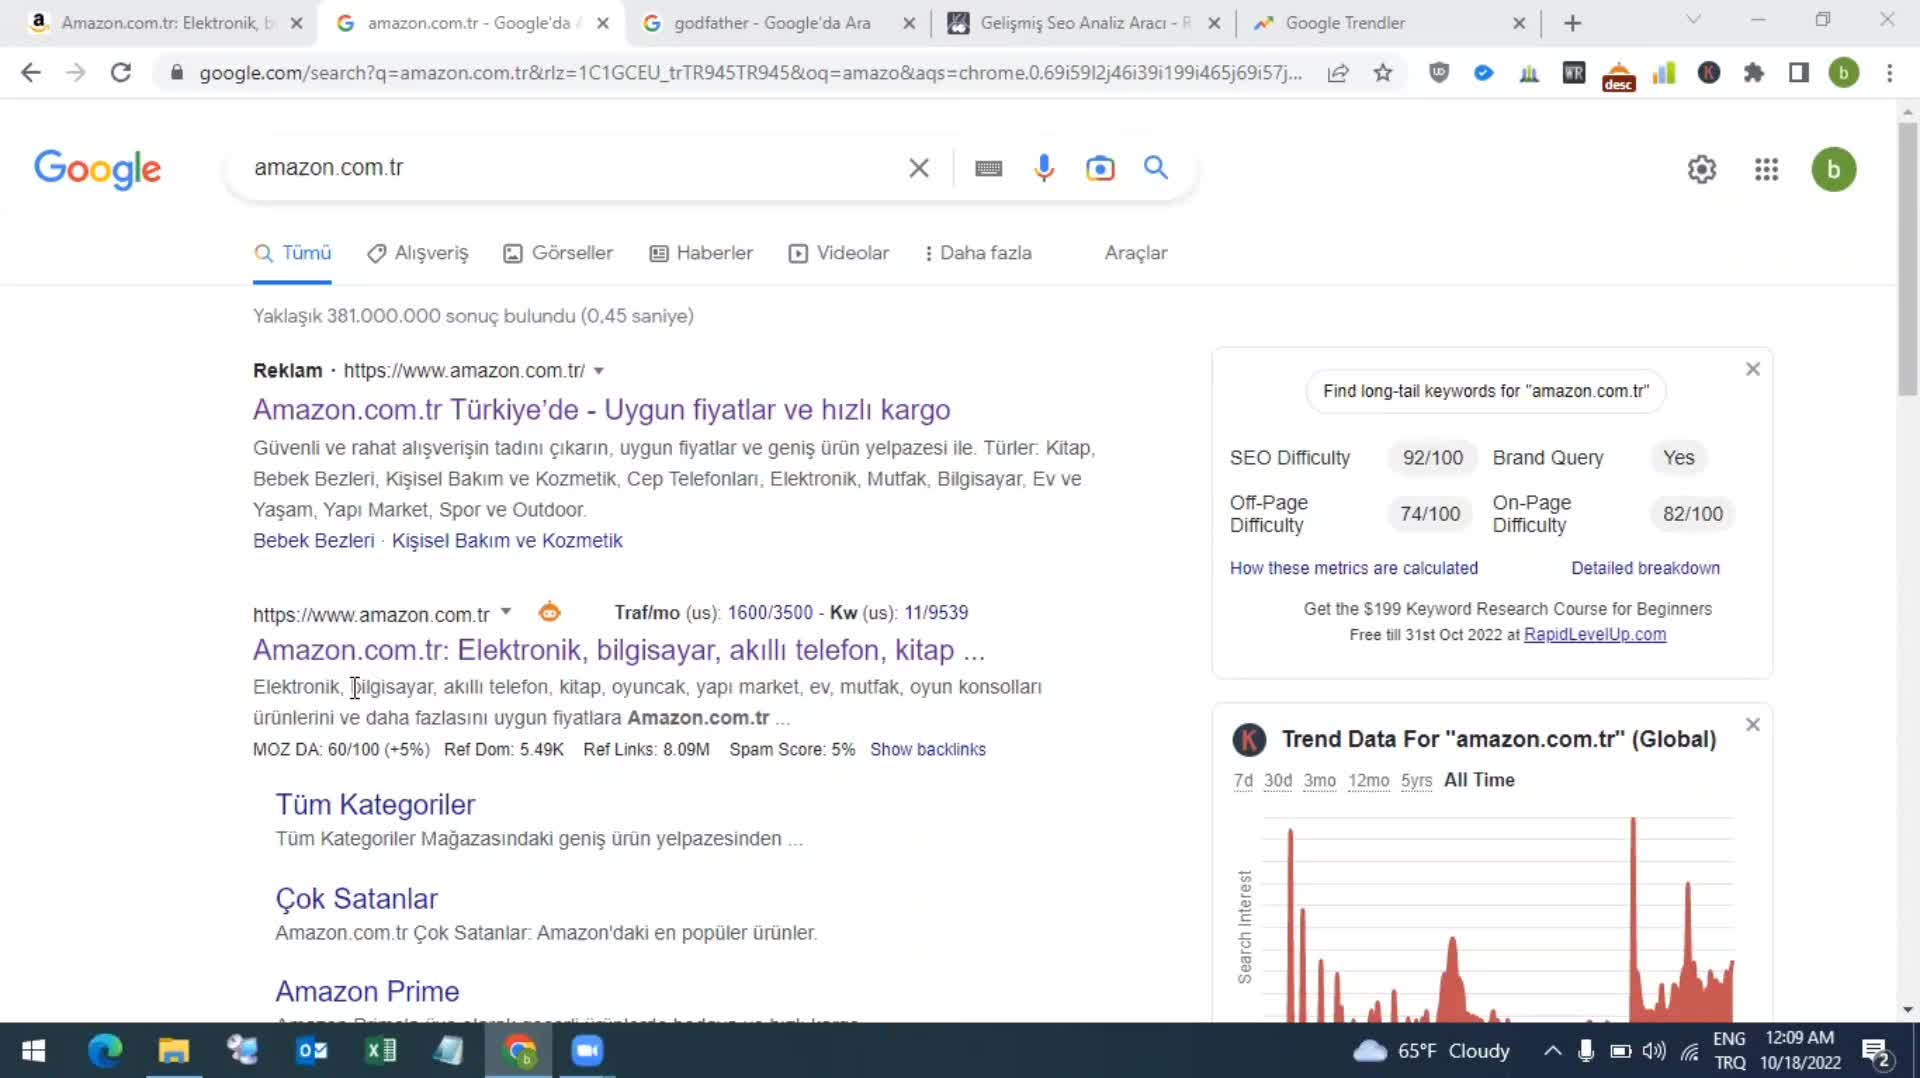Image resolution: width=1920 pixels, height=1078 pixels.
Task: Open Google account avatar on page
Action: (1834, 169)
